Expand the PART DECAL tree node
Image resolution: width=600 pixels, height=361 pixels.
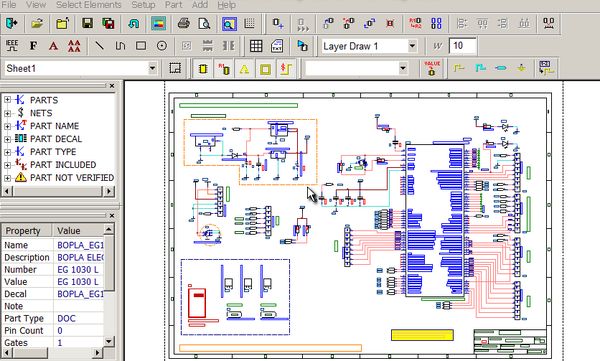pyautogui.click(x=7, y=139)
